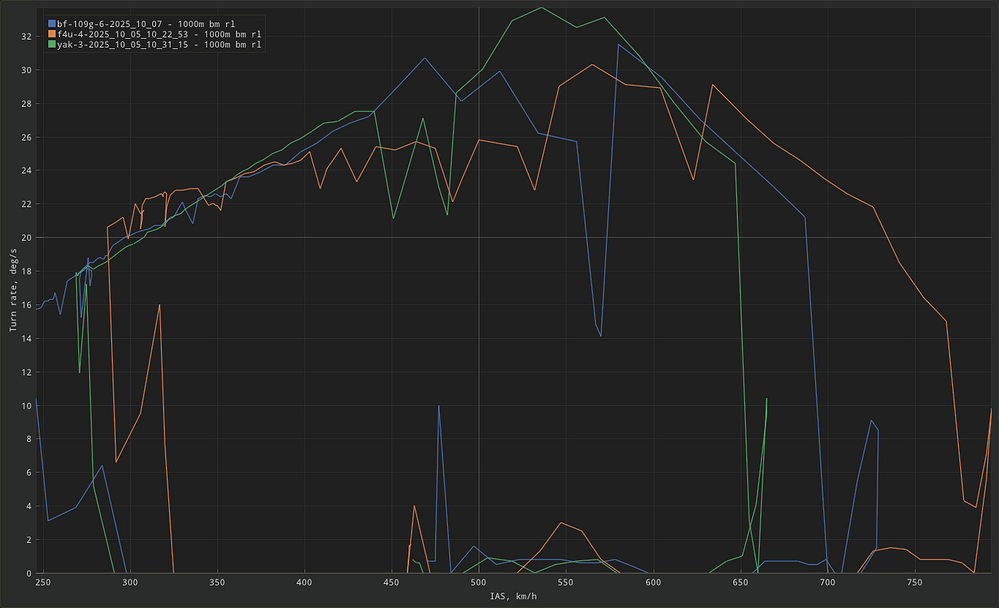Image resolution: width=999 pixels, height=608 pixels.
Task: Click the x-axis tick label 400
Action: pos(305,582)
